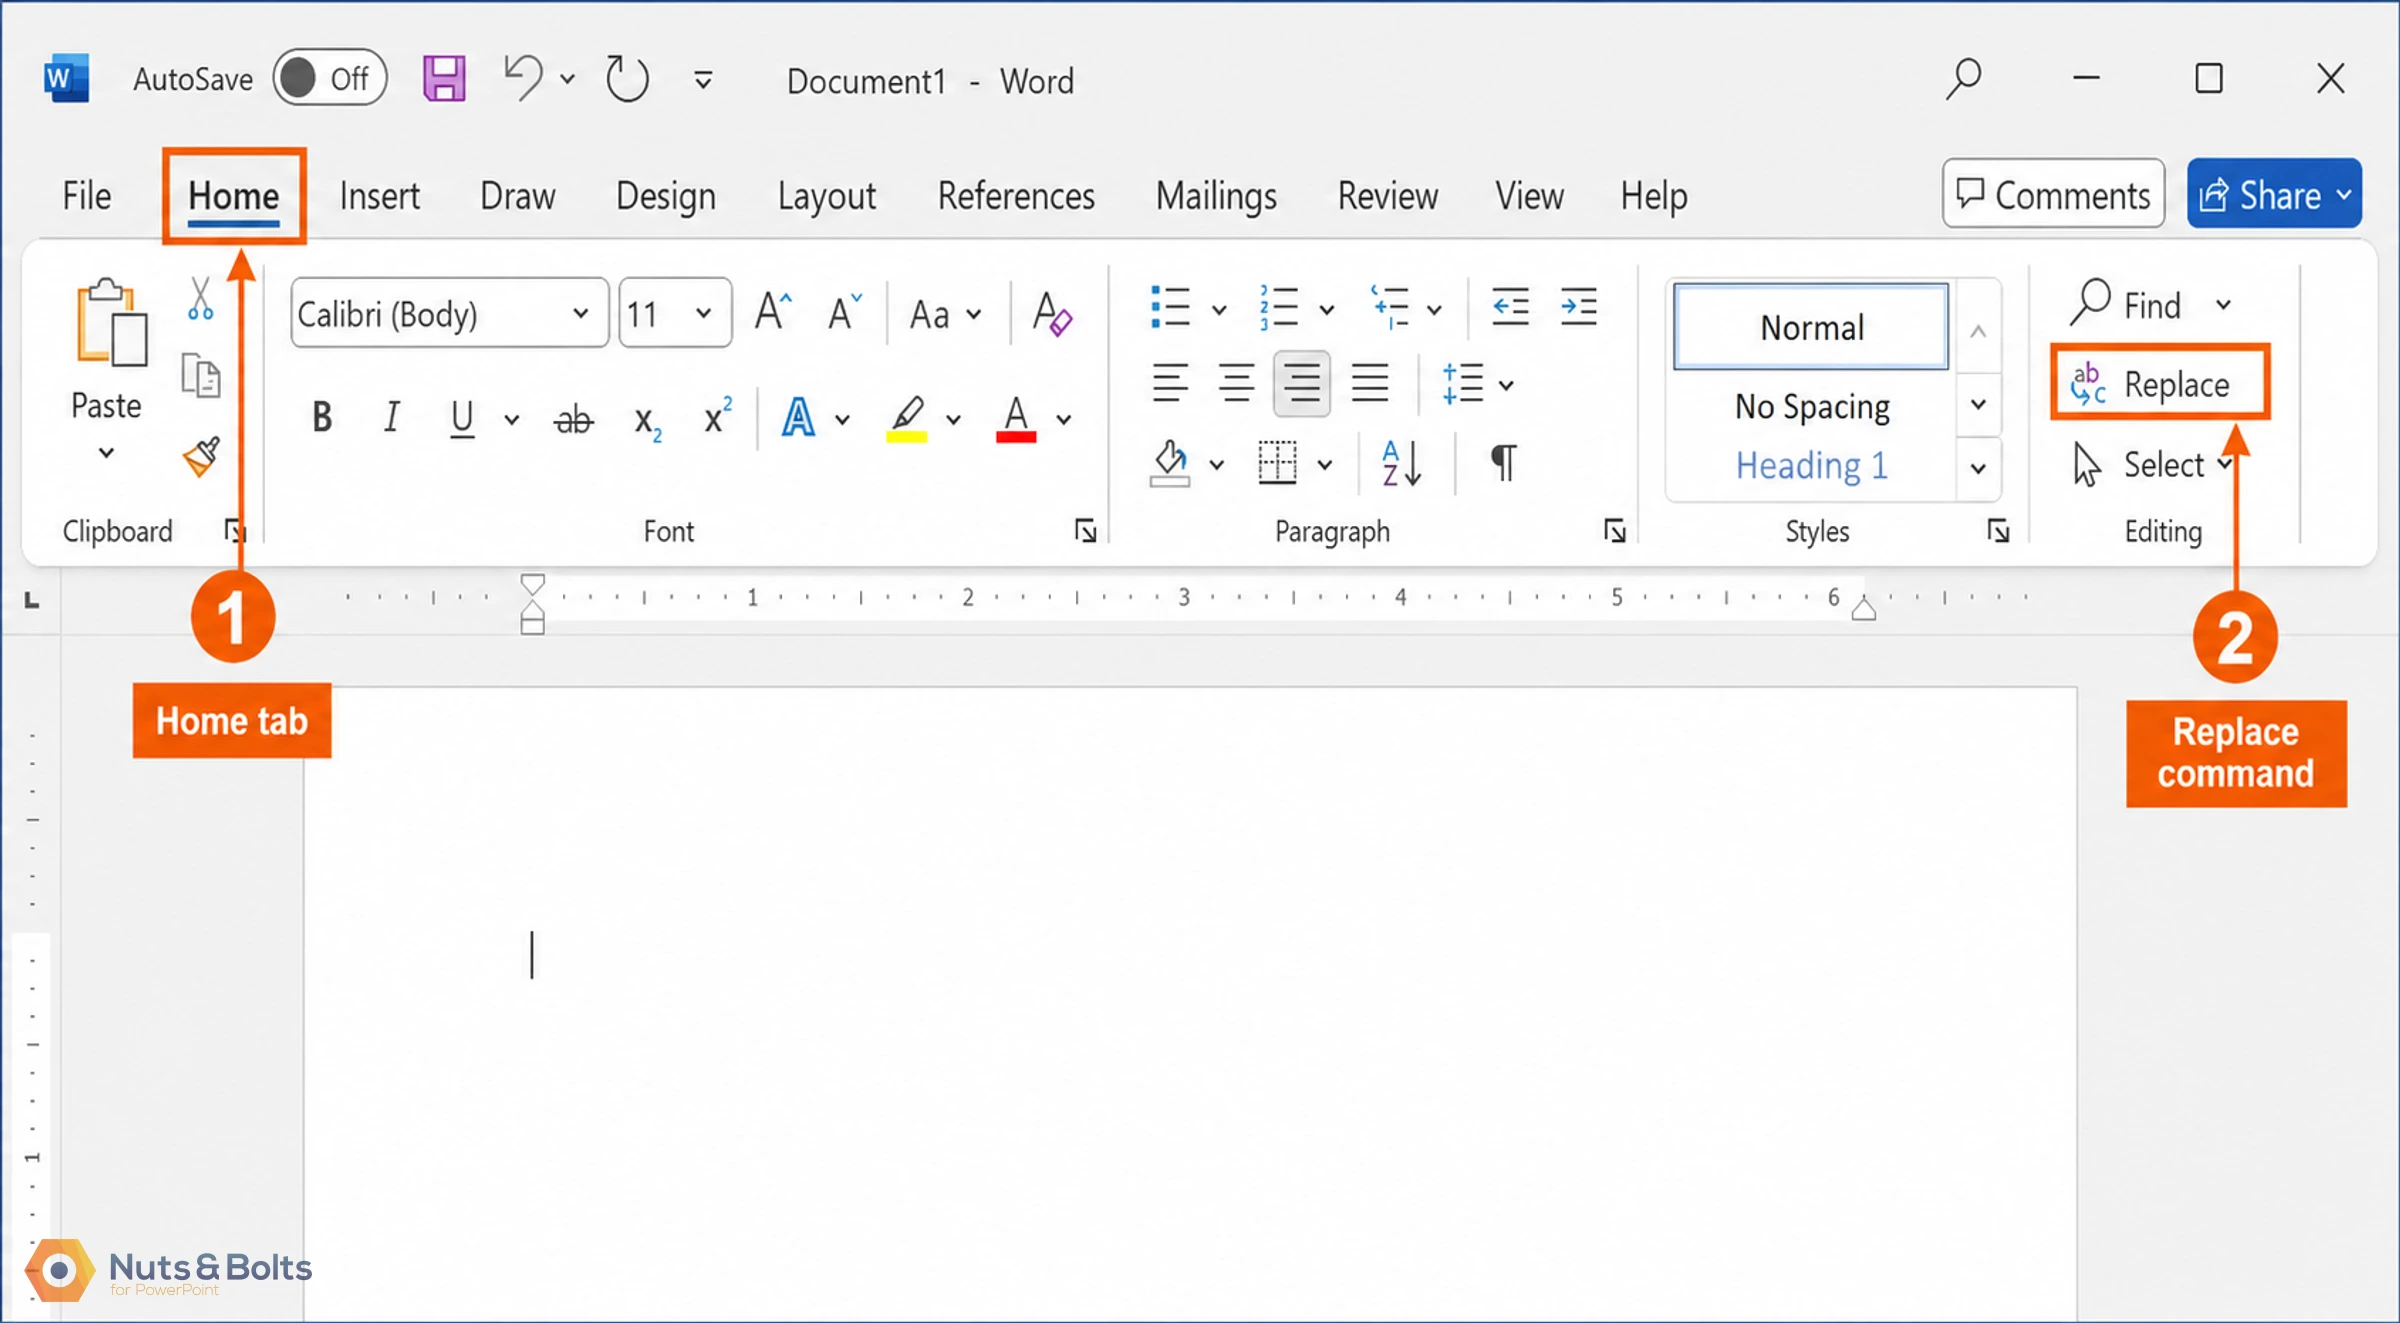Toggle Underline formatting
Viewport: 2400px width, 1323px height.
(x=461, y=418)
